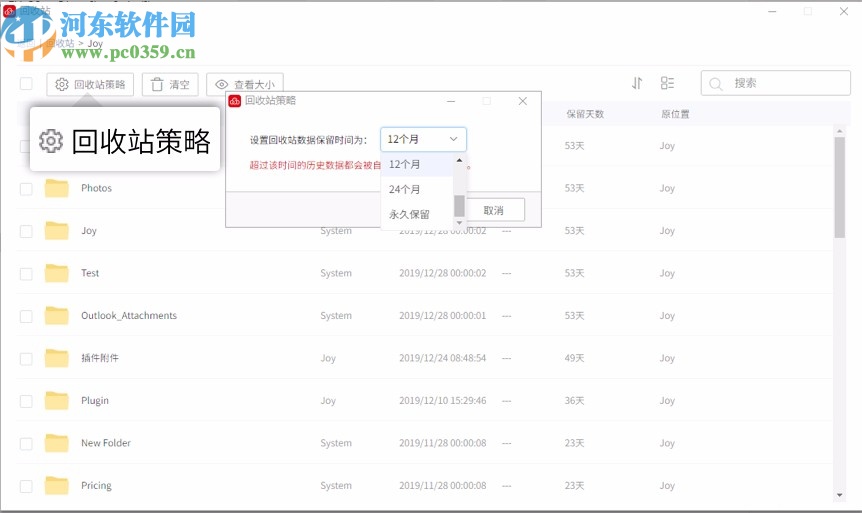Check the Joy folder row checkbox
The width and height of the screenshot is (862, 513).
26,231
